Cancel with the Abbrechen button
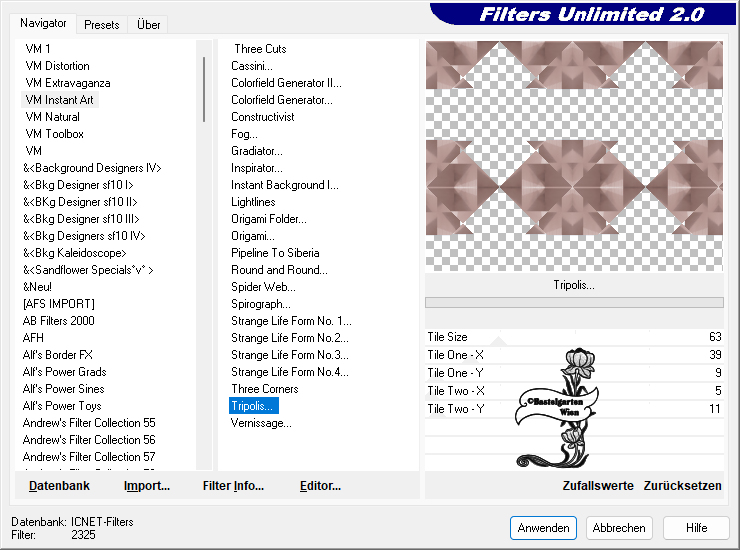This screenshot has width=740, height=550. pyautogui.click(x=619, y=528)
